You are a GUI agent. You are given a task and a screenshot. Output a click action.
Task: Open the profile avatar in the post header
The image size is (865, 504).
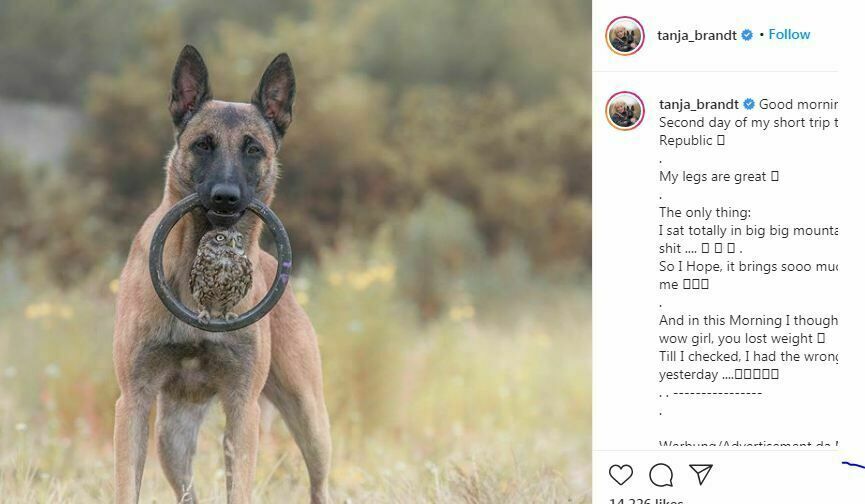click(x=625, y=36)
